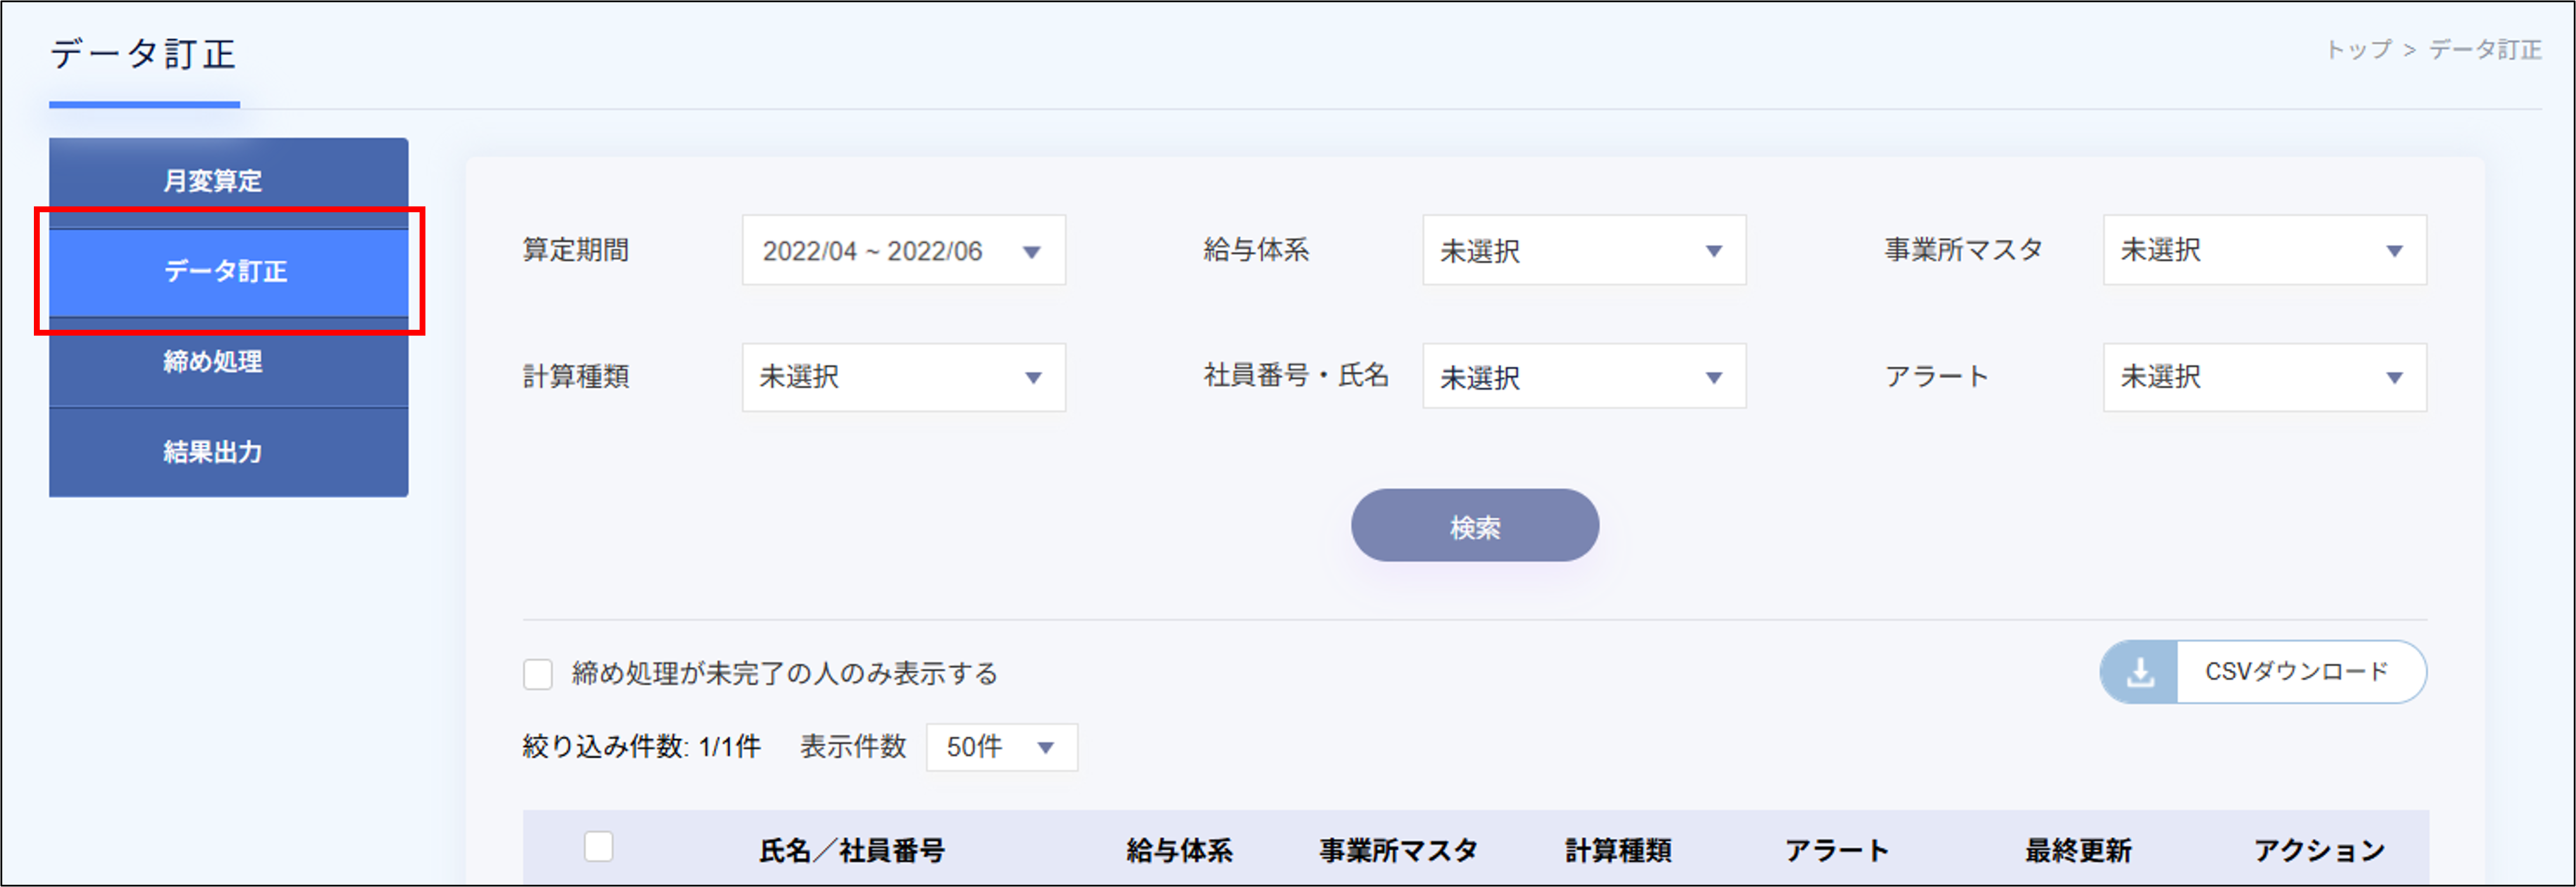Image resolution: width=2576 pixels, height=887 pixels.
Task: Click the 氏名／社員番号 column header
Action: [851, 851]
